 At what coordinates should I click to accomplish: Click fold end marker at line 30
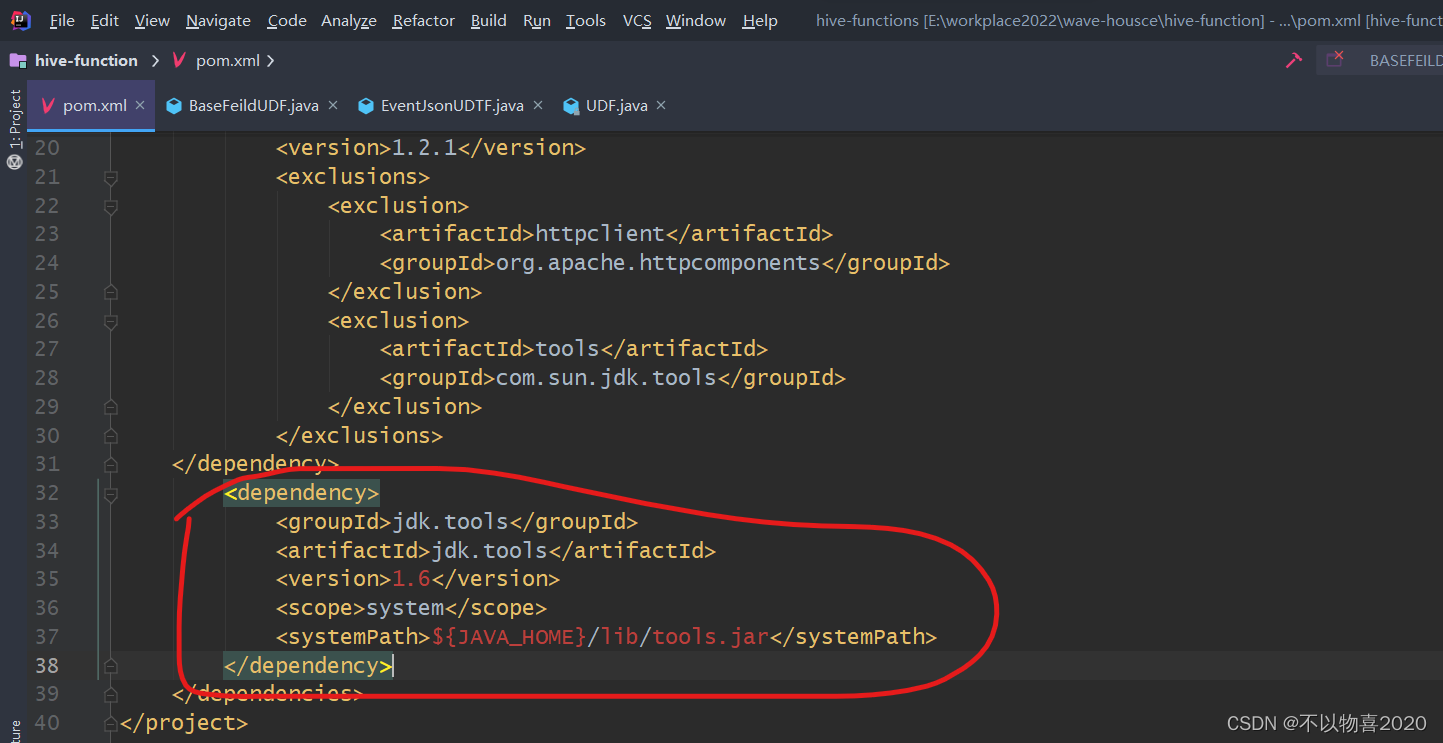(x=111, y=436)
